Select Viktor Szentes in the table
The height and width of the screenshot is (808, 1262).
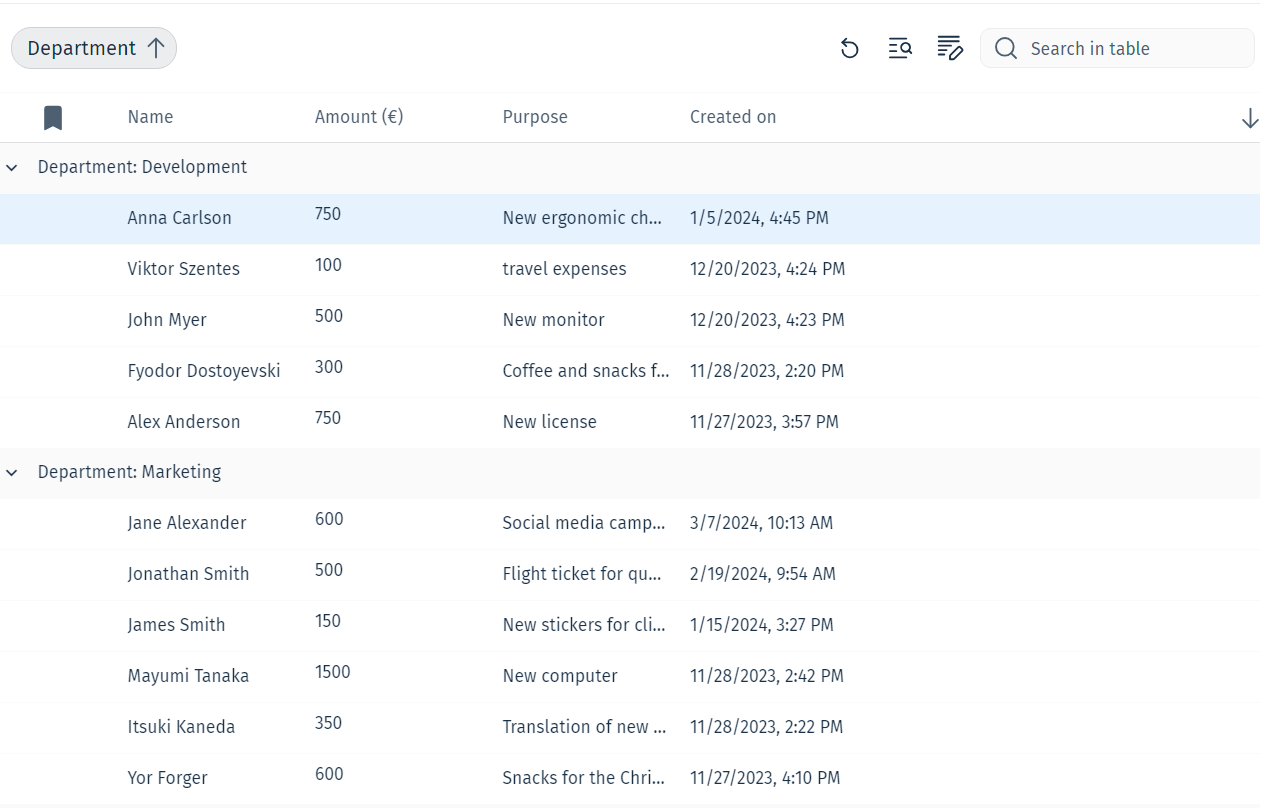[x=184, y=269]
